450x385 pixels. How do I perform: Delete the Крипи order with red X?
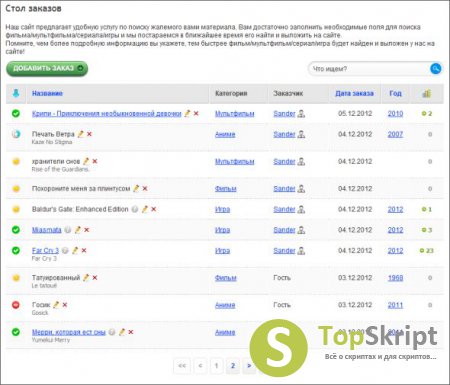click(196, 113)
